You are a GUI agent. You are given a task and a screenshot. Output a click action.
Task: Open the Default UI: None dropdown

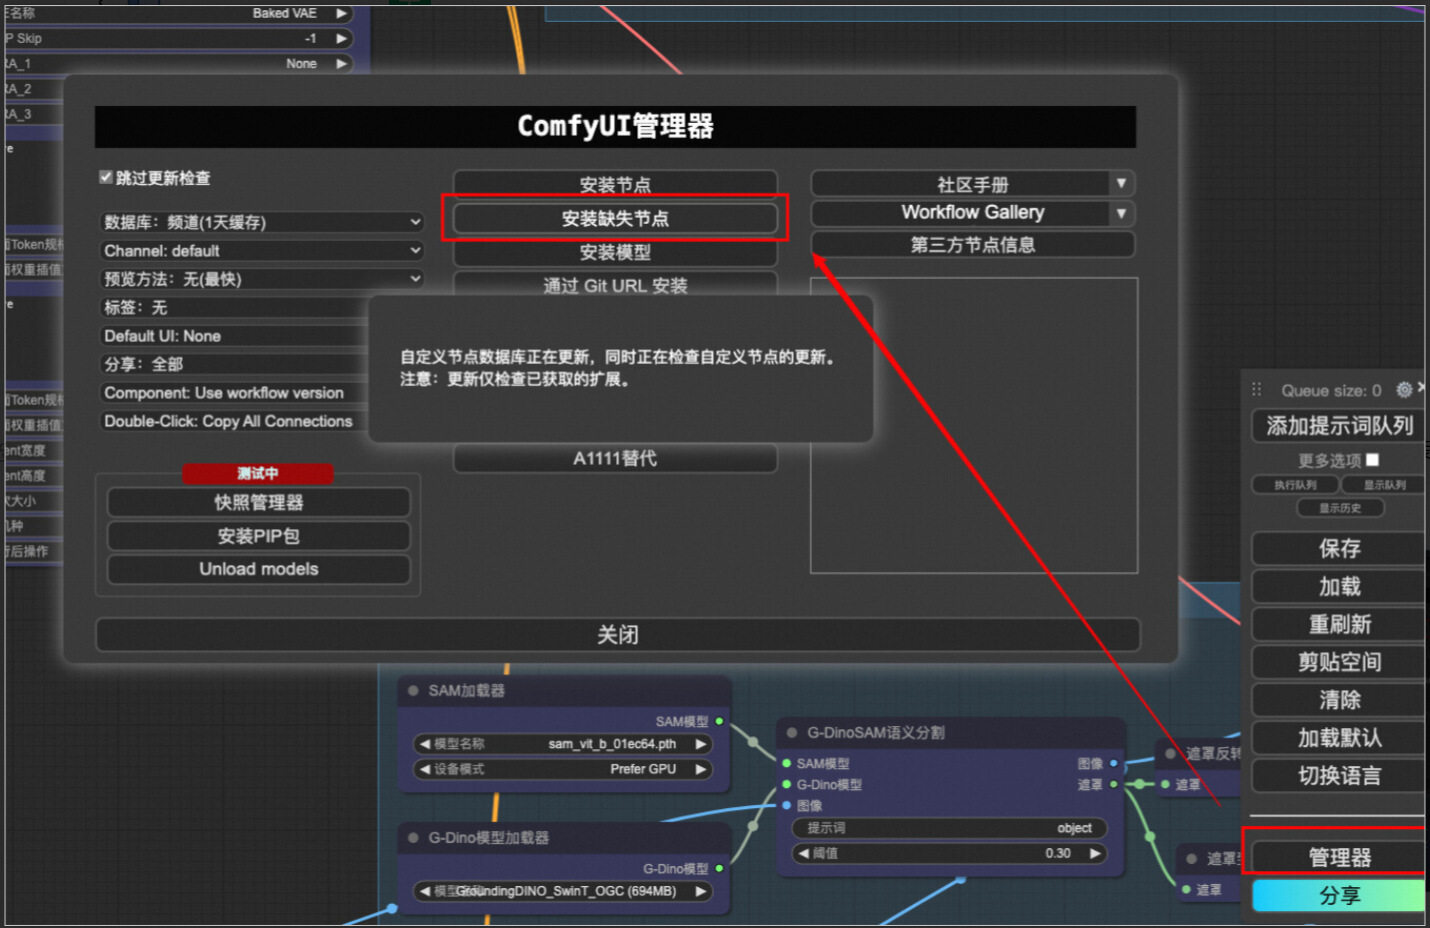click(235, 336)
